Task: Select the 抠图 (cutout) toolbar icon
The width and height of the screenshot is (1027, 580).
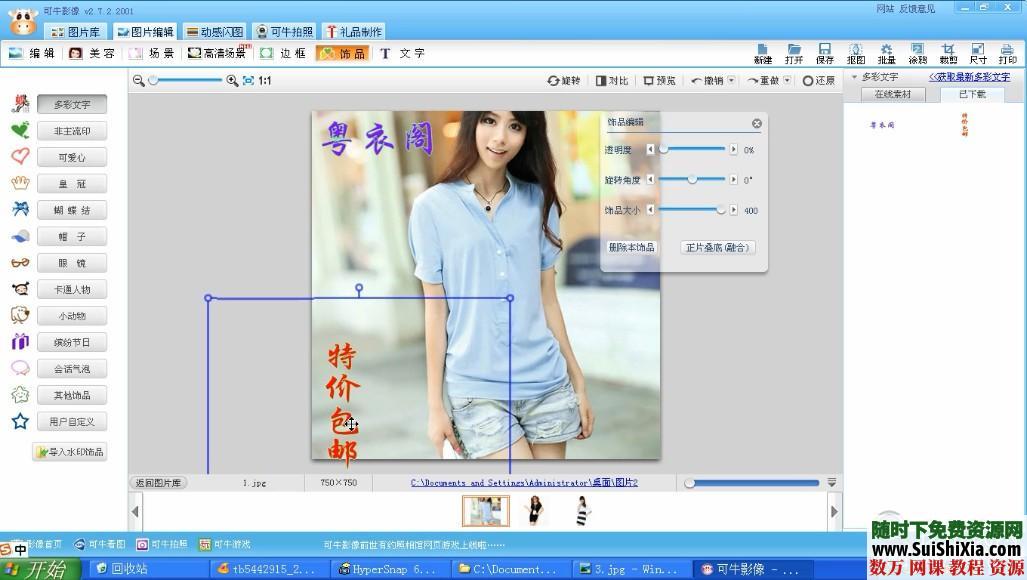Action: tap(856, 54)
